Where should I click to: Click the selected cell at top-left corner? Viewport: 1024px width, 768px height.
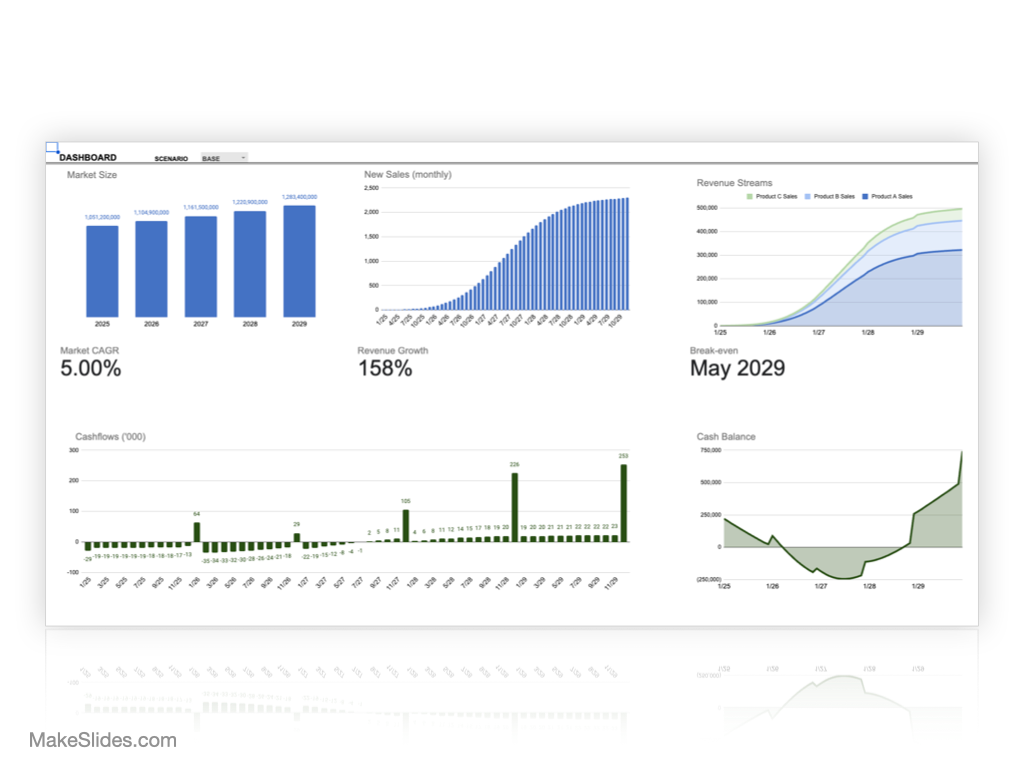click(52, 148)
